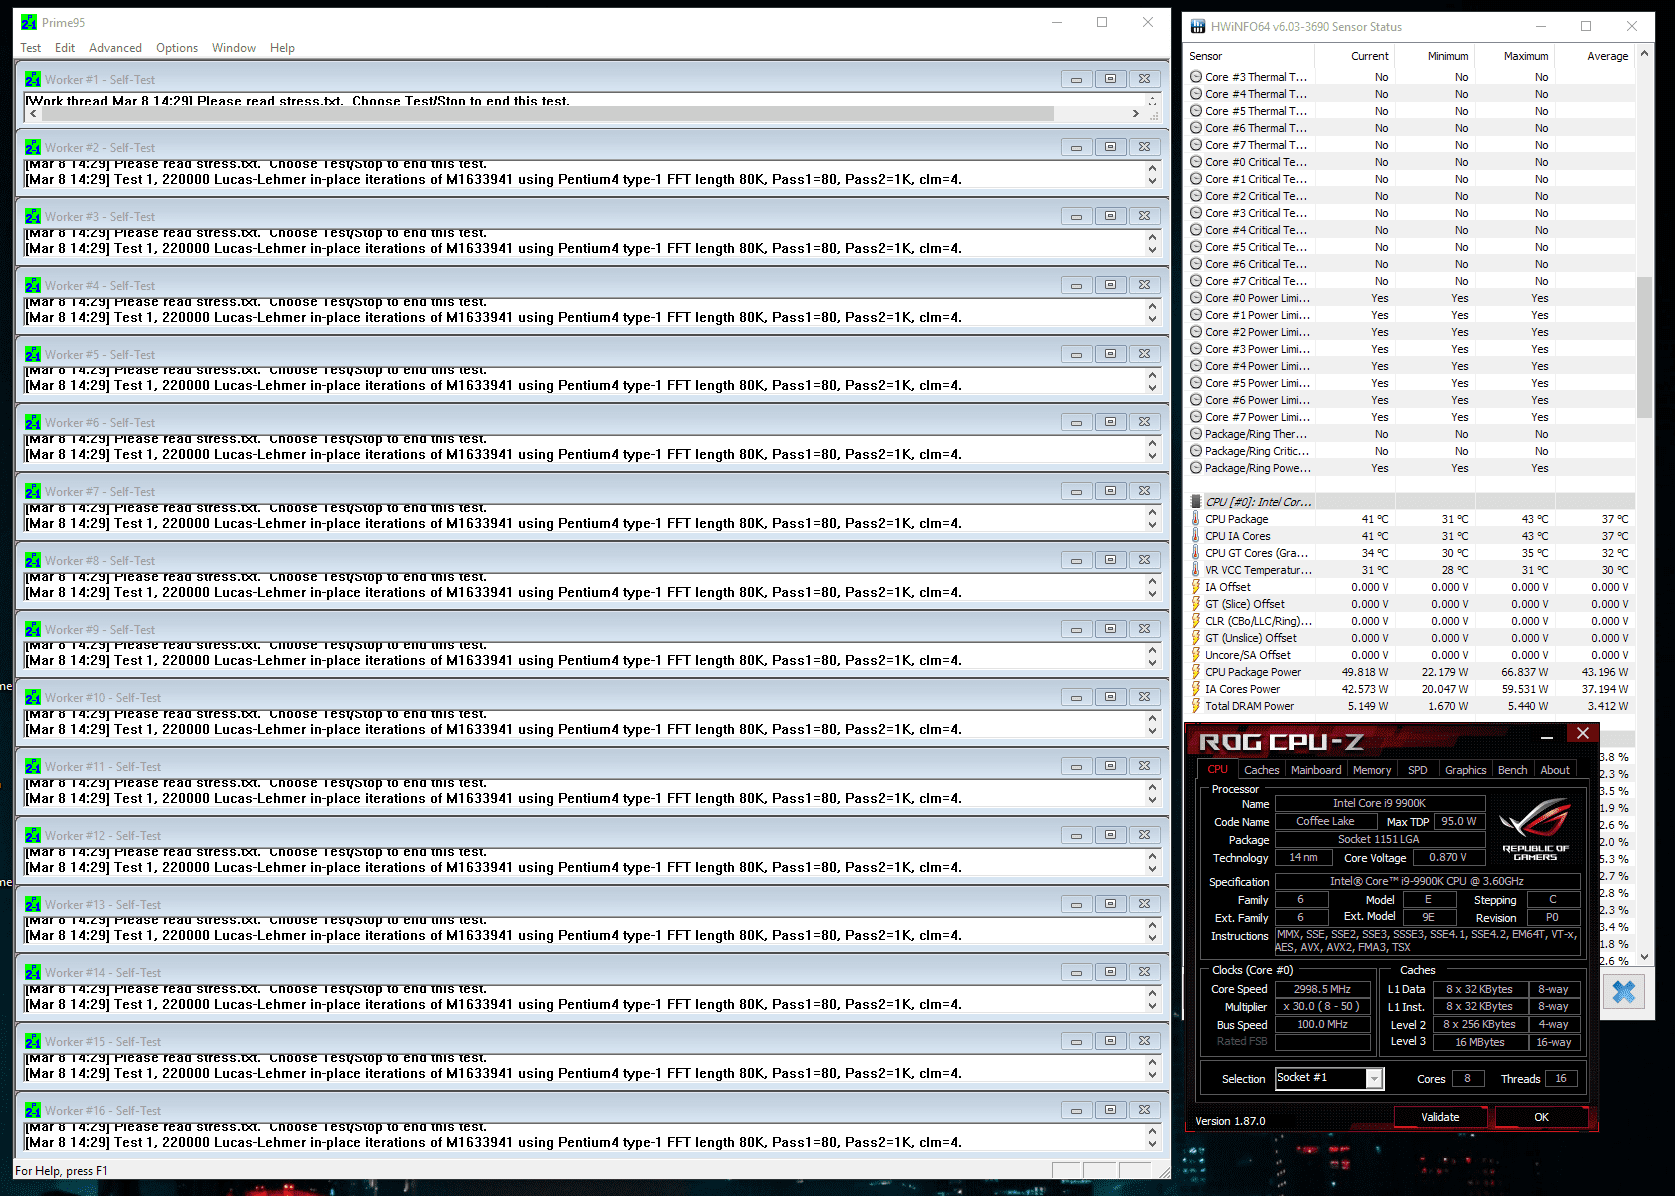Click the HWiNFO sensor list scroll up arrow
This screenshot has width=1675, height=1196.
pos(1644,54)
